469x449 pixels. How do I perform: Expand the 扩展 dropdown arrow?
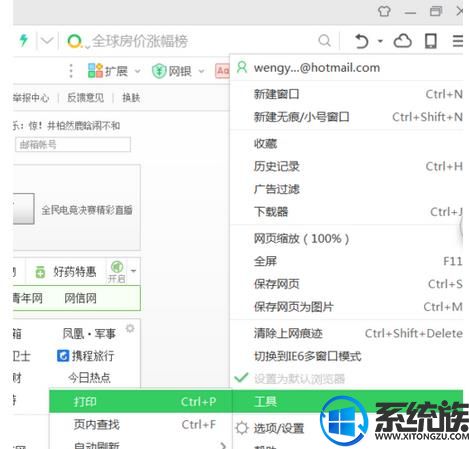pos(137,71)
